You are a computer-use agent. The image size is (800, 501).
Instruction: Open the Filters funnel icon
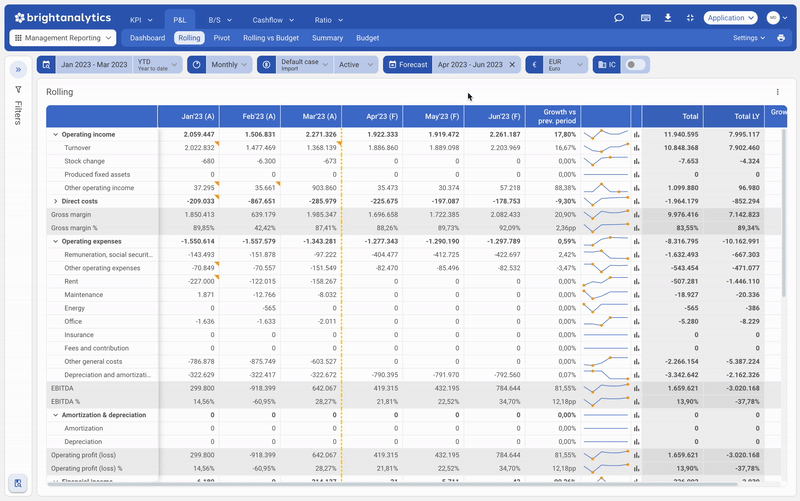point(18,89)
